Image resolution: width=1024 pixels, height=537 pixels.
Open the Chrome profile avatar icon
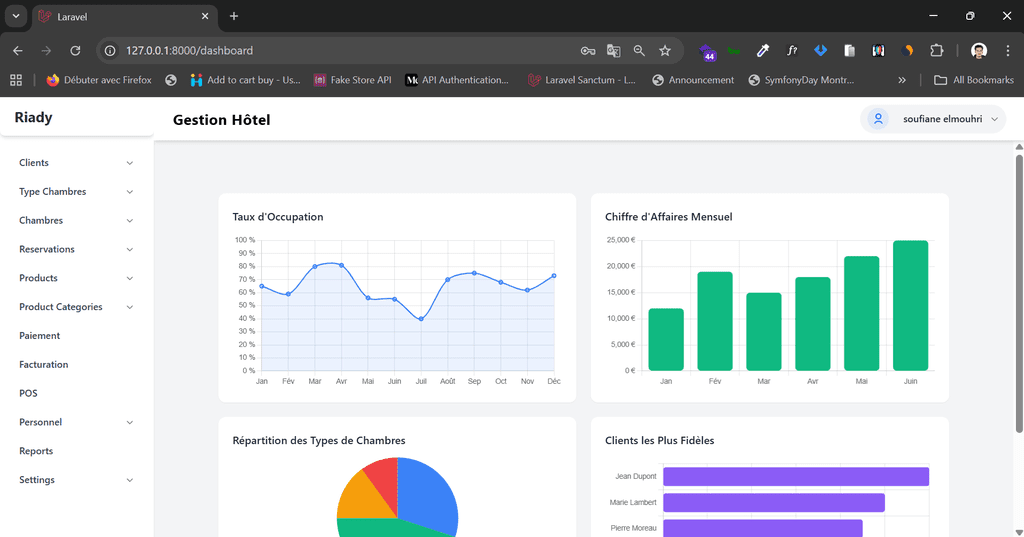(979, 50)
